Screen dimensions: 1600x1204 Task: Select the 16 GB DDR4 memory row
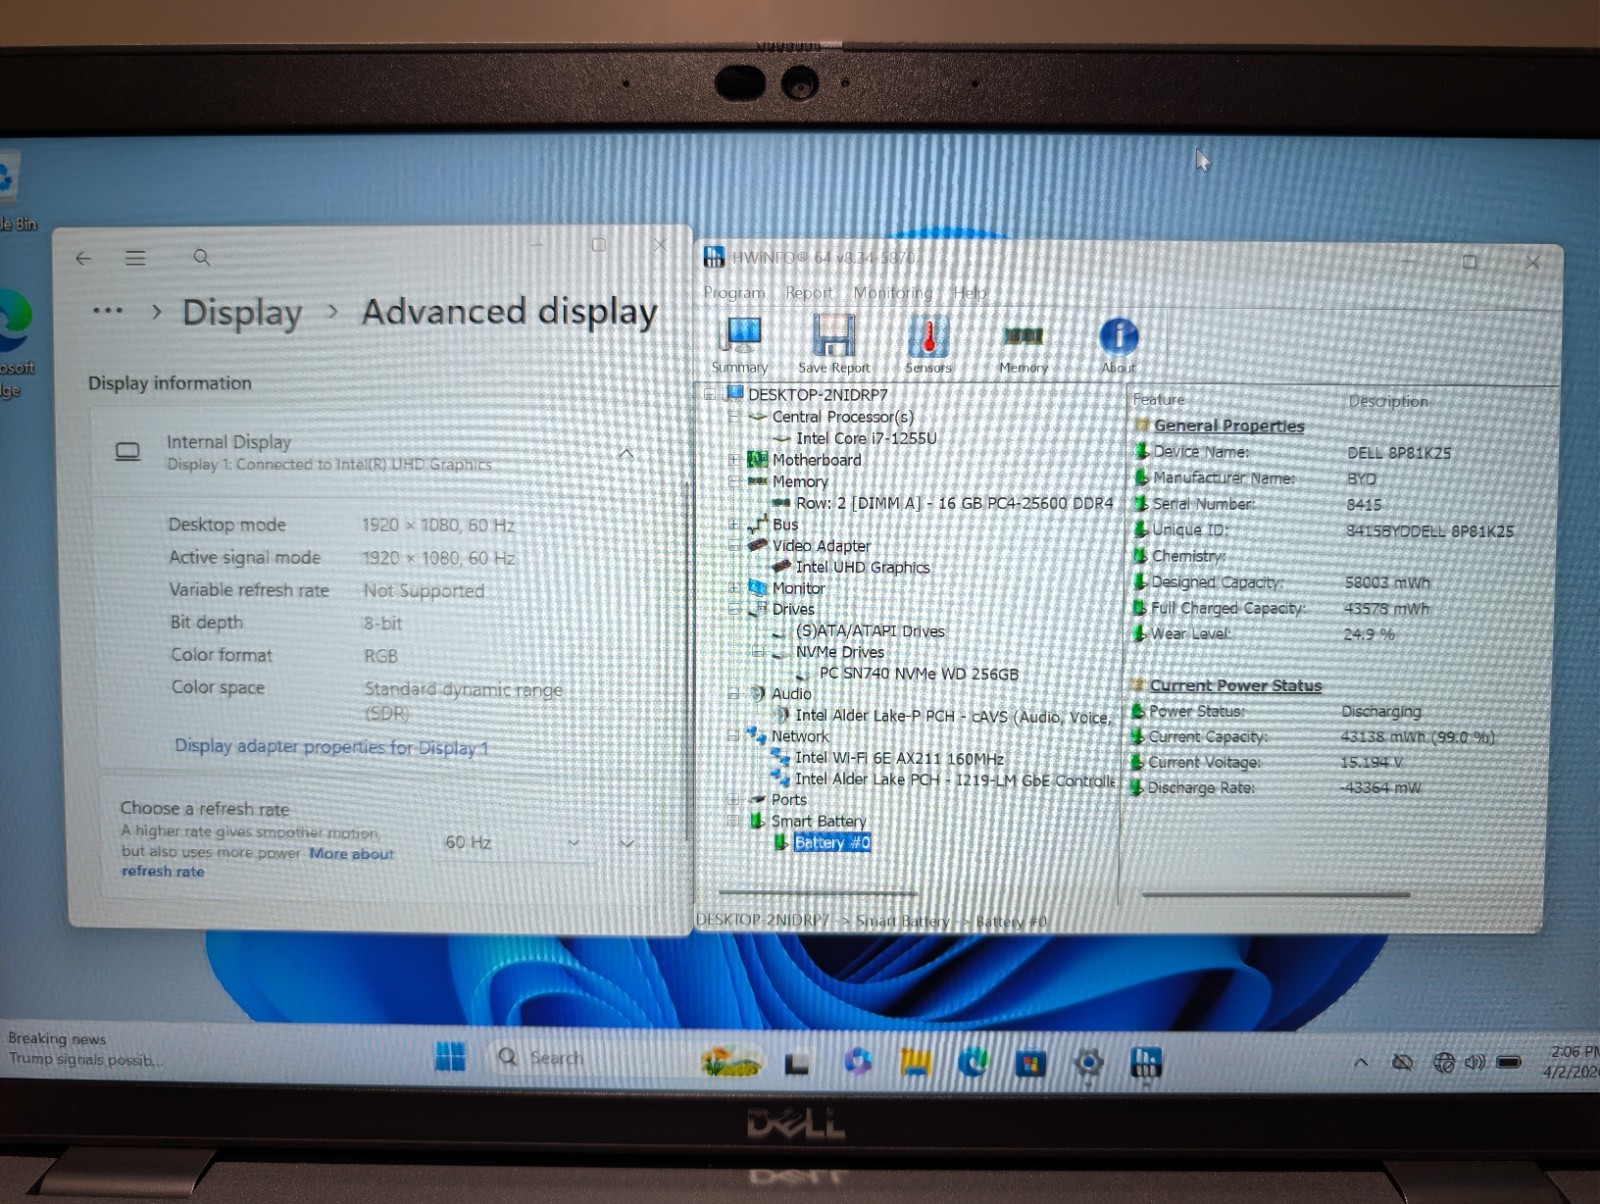click(x=954, y=503)
